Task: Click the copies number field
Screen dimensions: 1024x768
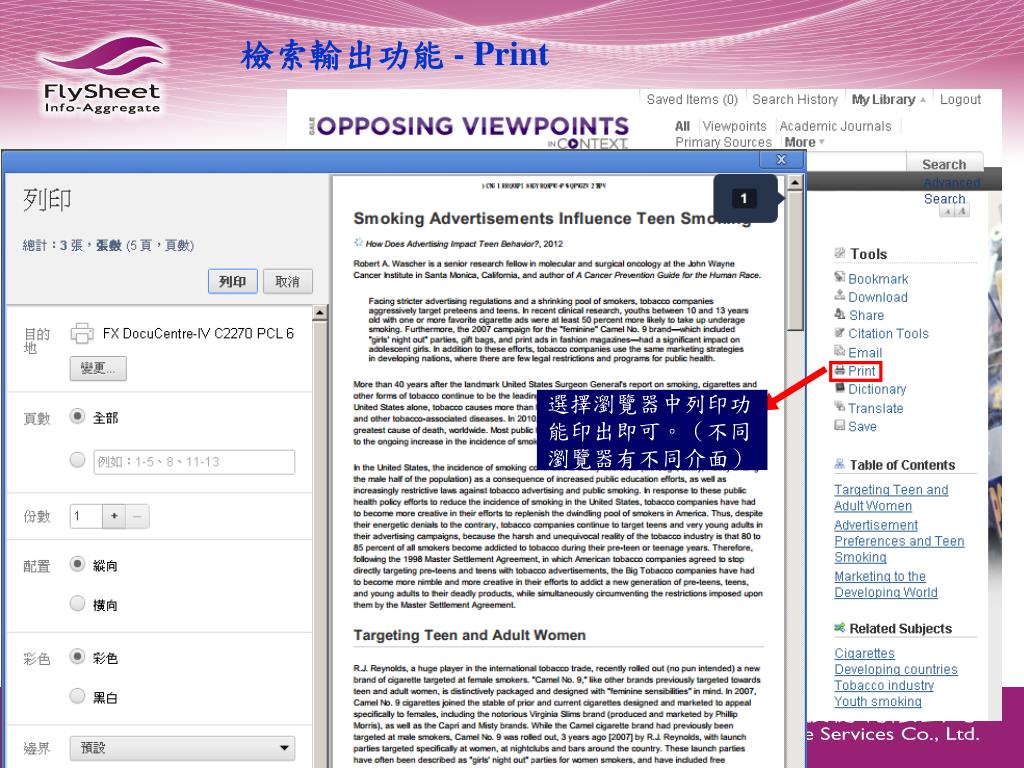Action: [x=86, y=516]
